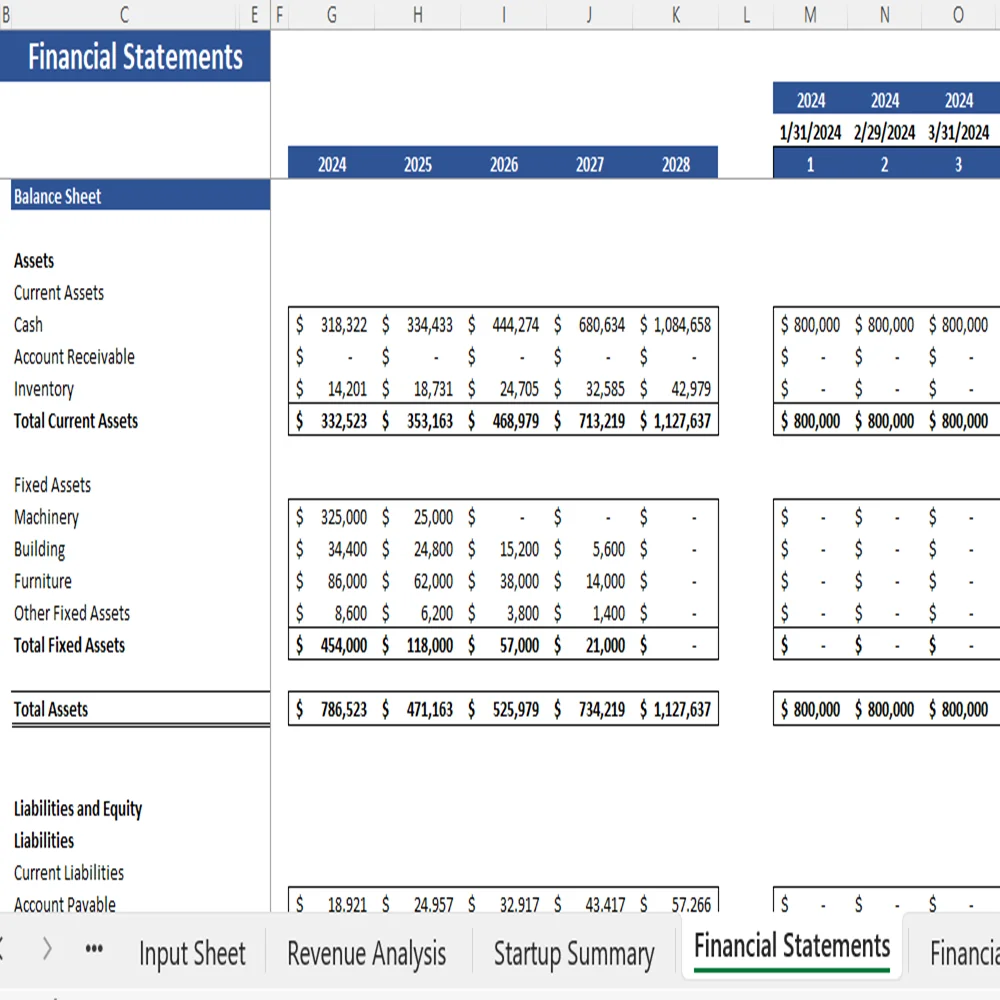Select 2028 cash value 1,084,658
1000x1000 pixels.
(x=676, y=325)
